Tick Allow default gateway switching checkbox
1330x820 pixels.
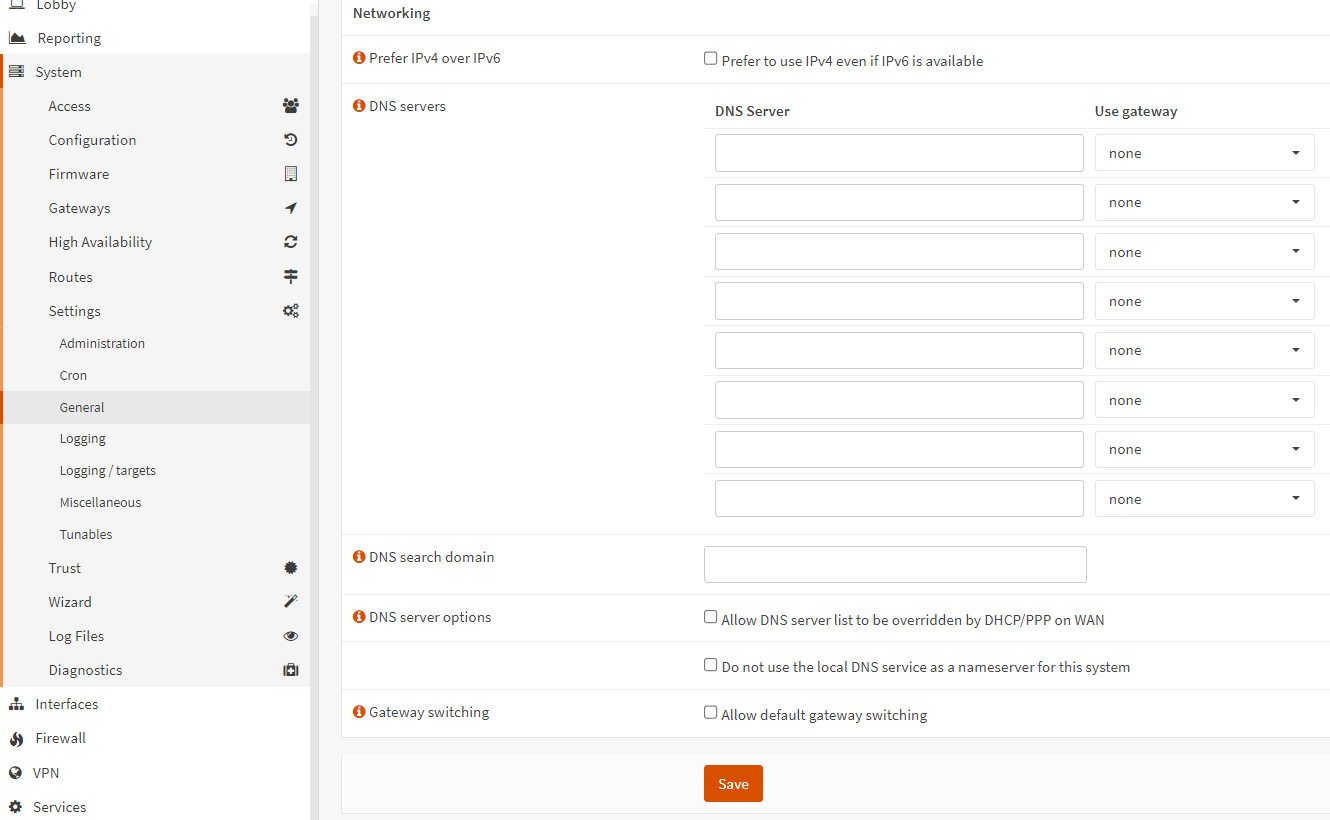(711, 713)
